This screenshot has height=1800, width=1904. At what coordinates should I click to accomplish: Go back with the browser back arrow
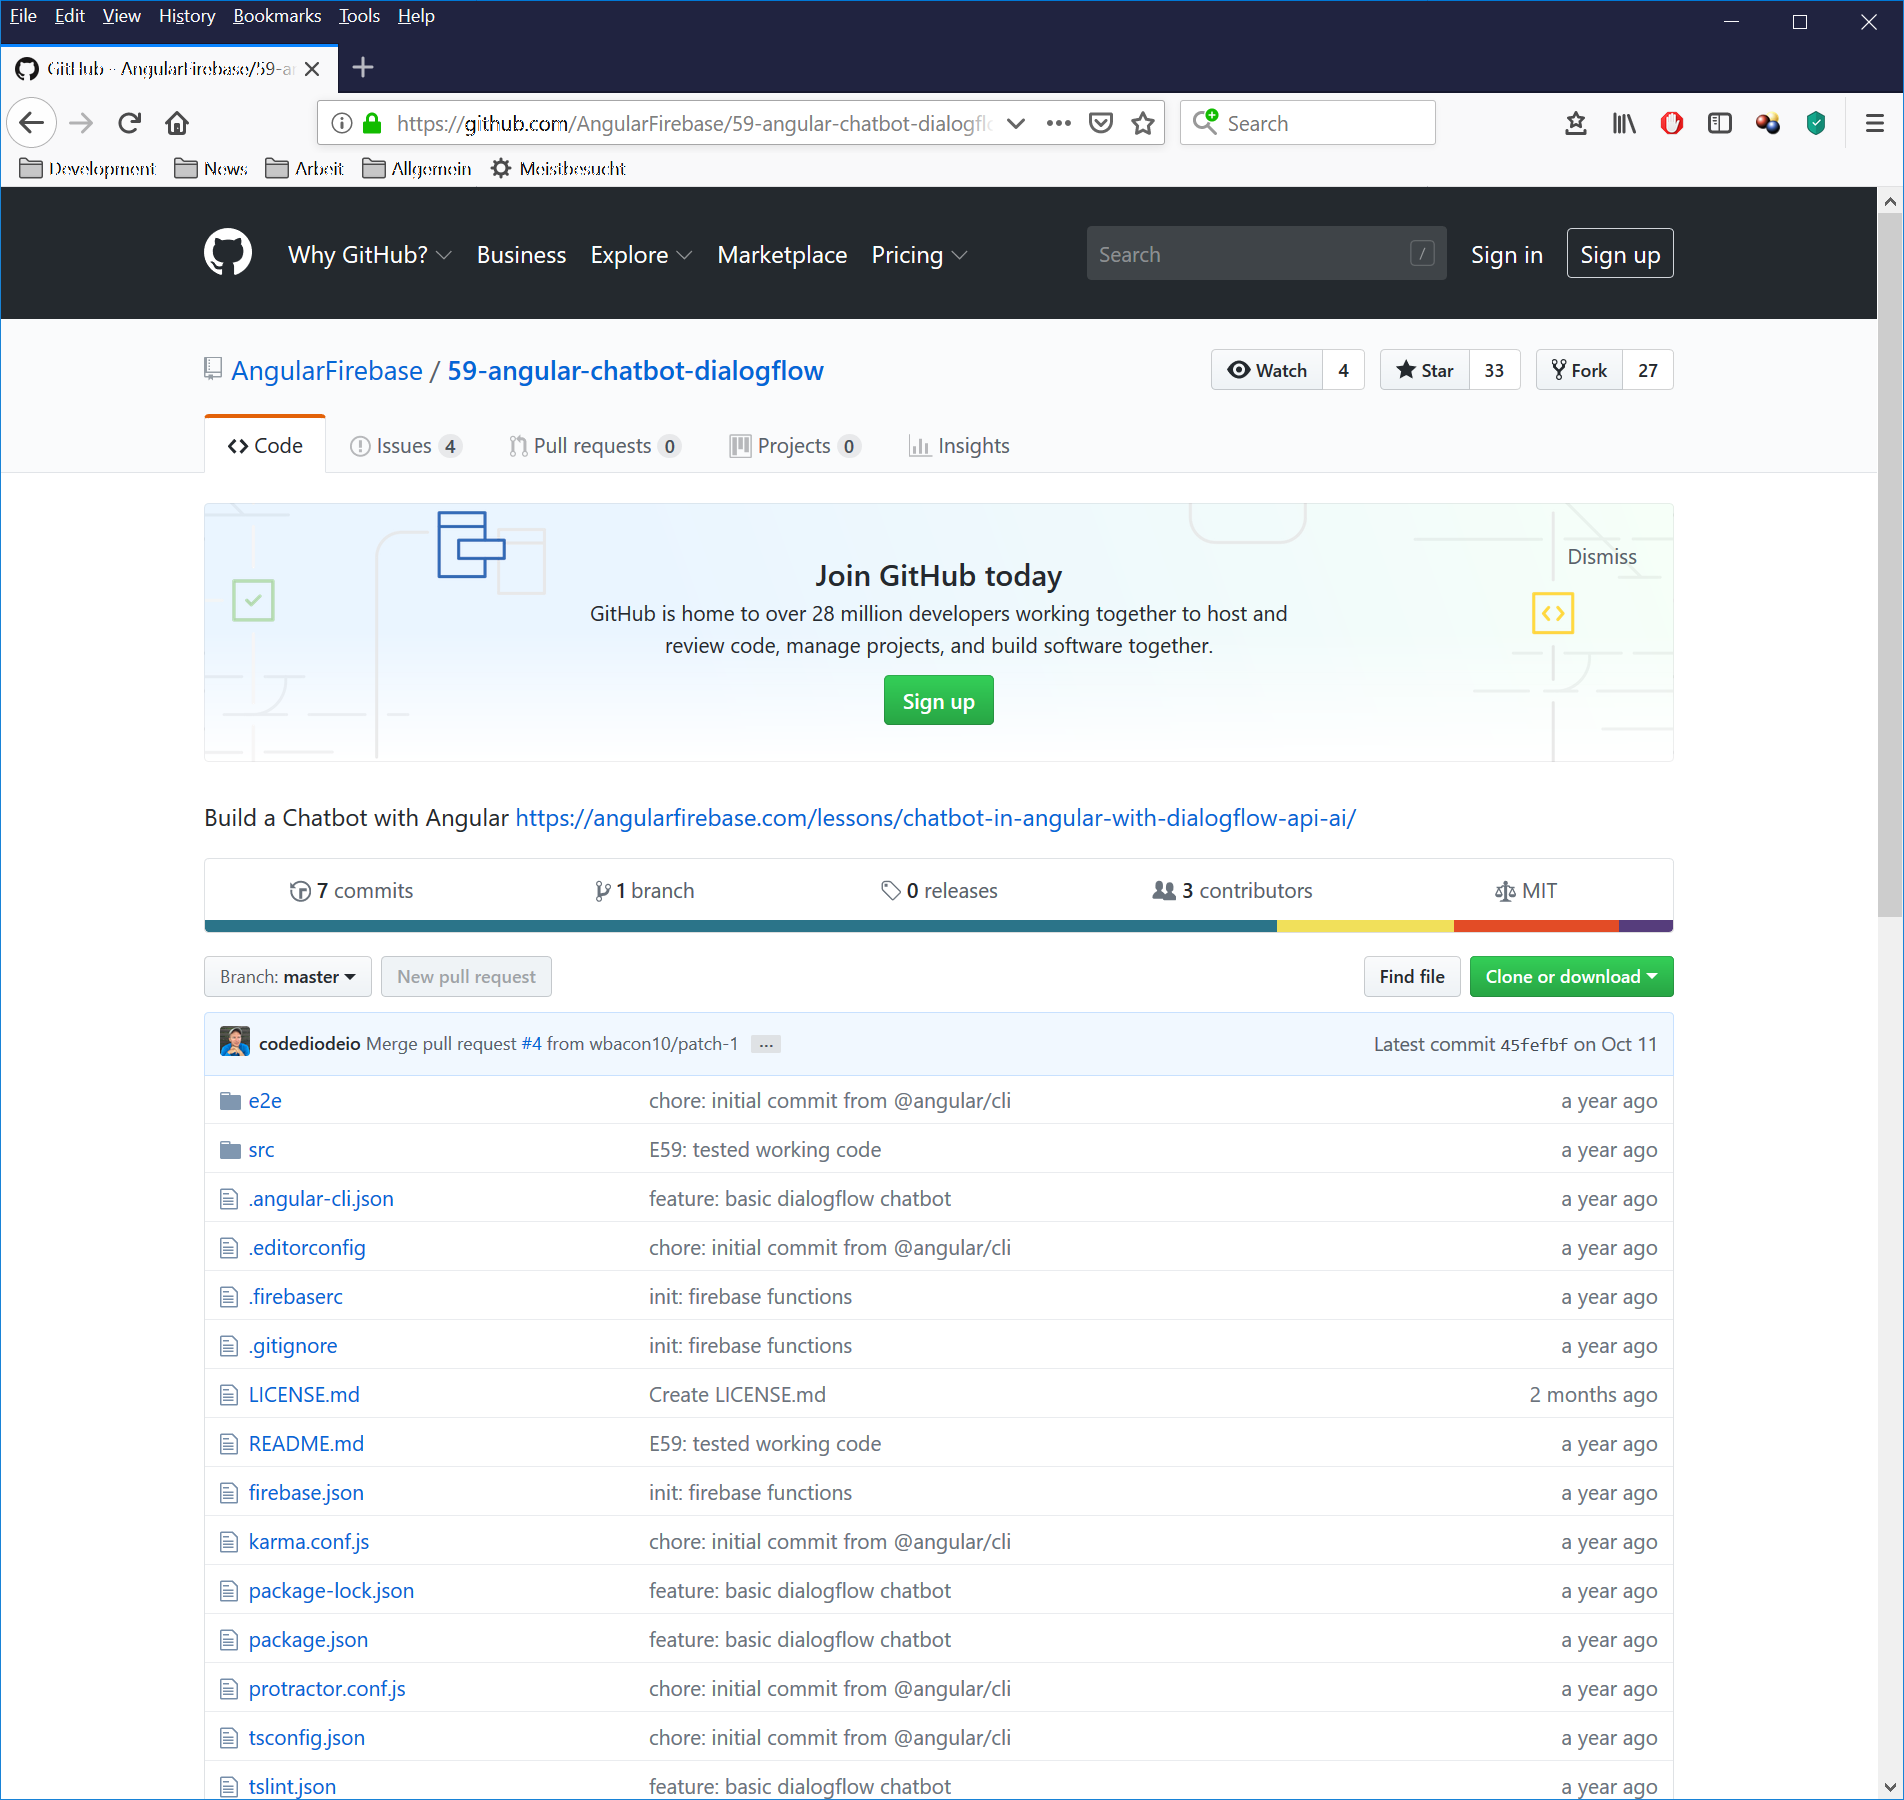coord(32,123)
